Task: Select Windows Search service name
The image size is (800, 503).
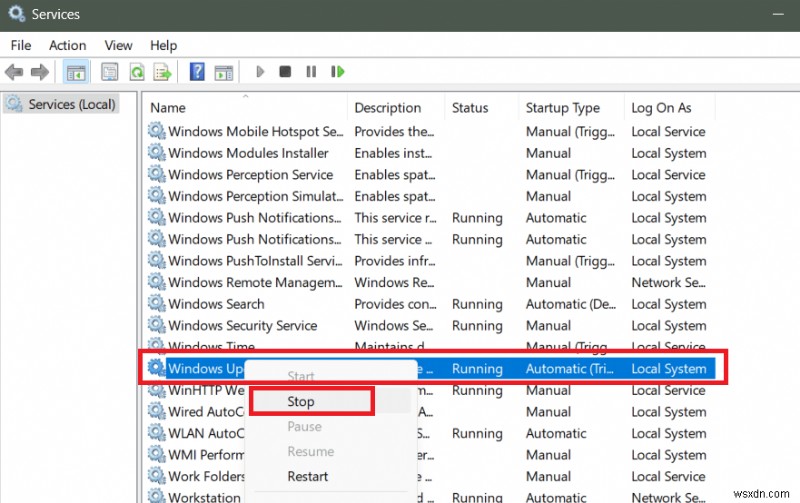Action: pyautogui.click(x=216, y=304)
